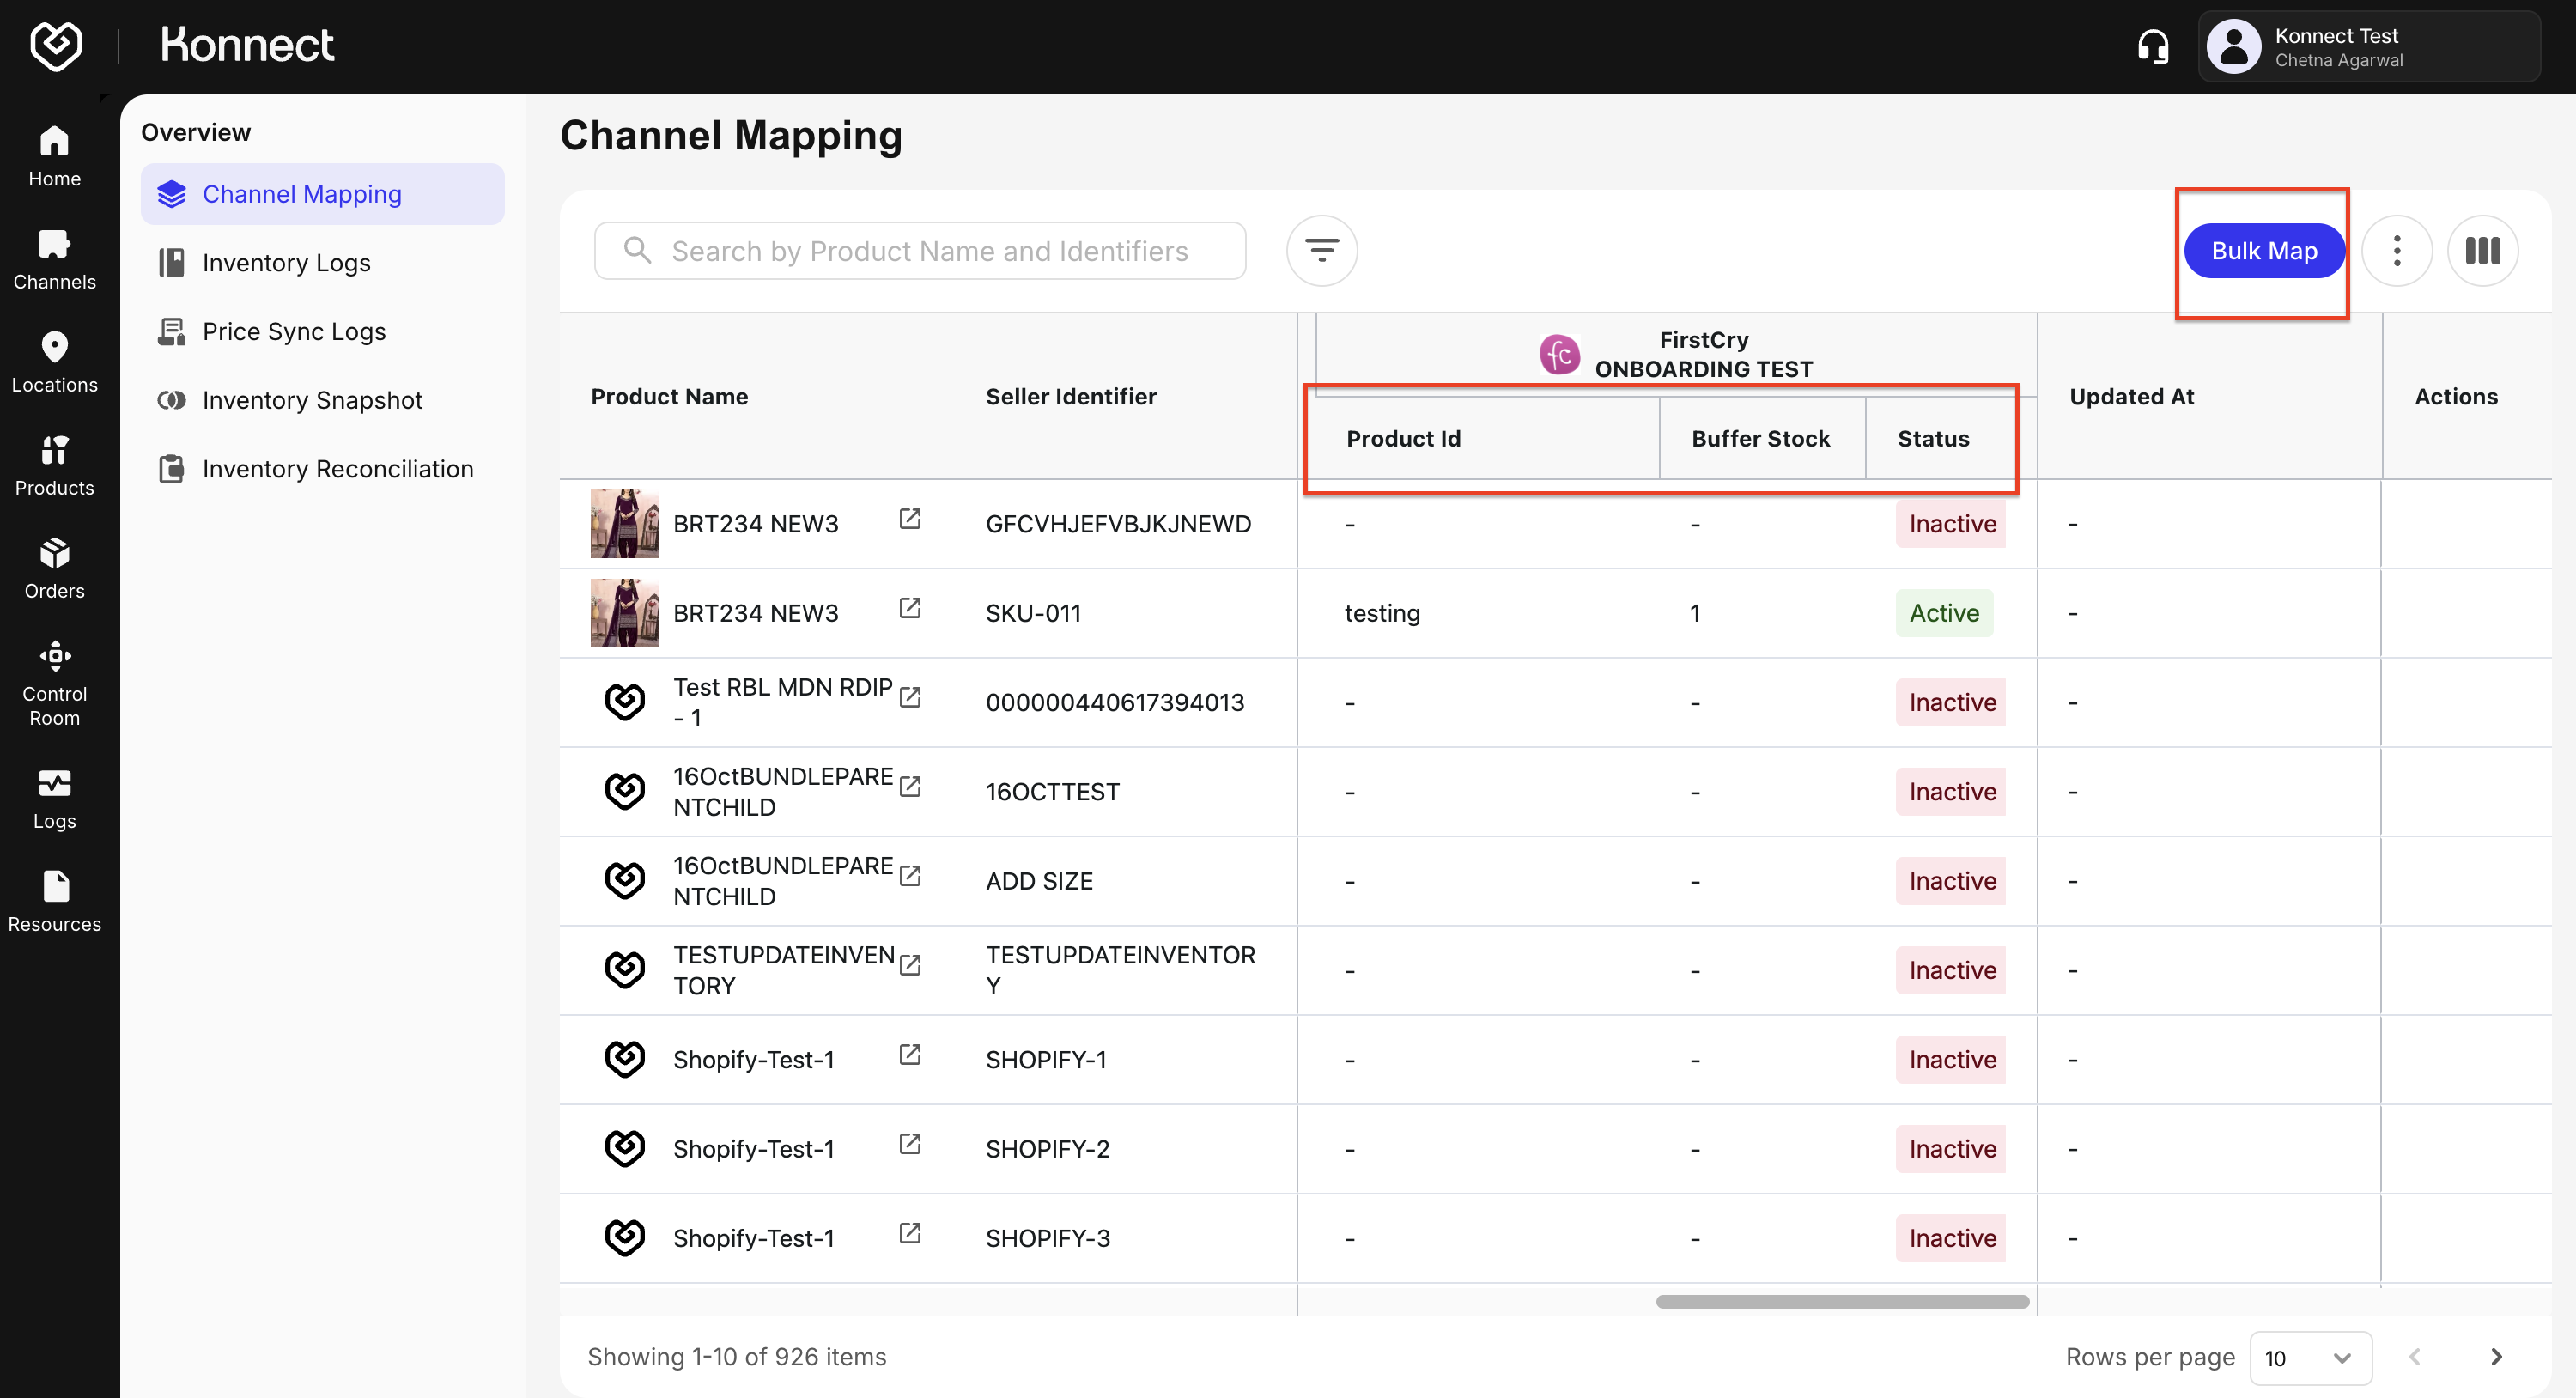Open Inventory Reconciliation menu item
The height and width of the screenshot is (1398, 2576).
(x=322, y=469)
